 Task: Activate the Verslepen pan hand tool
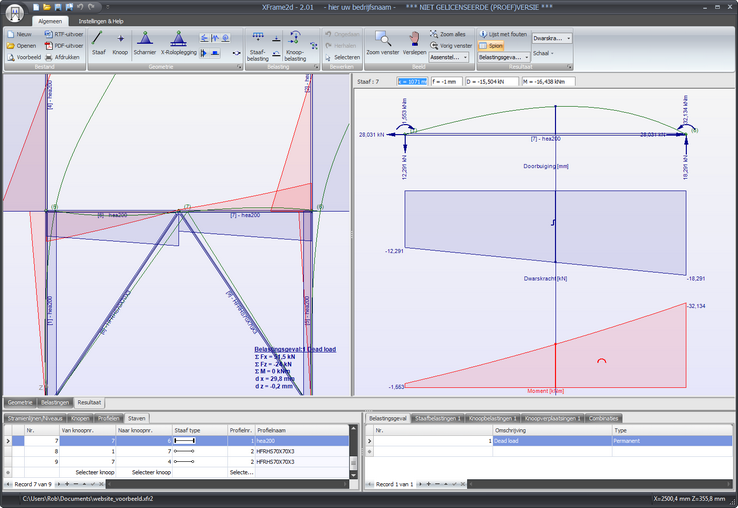tap(414, 43)
